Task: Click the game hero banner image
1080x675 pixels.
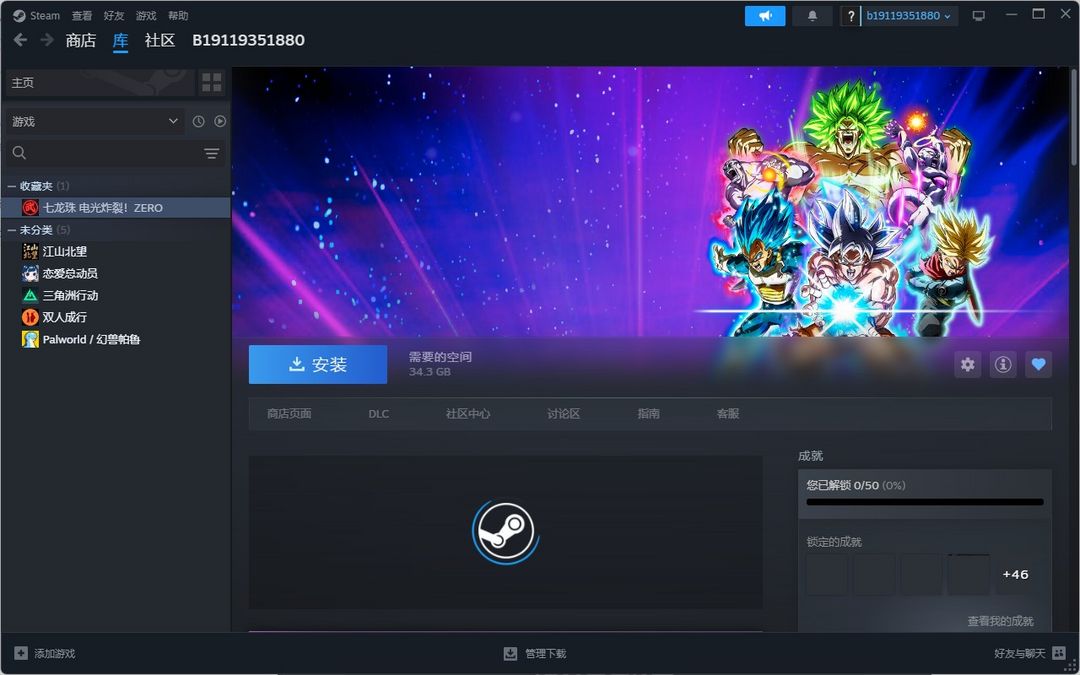Action: [x=650, y=202]
